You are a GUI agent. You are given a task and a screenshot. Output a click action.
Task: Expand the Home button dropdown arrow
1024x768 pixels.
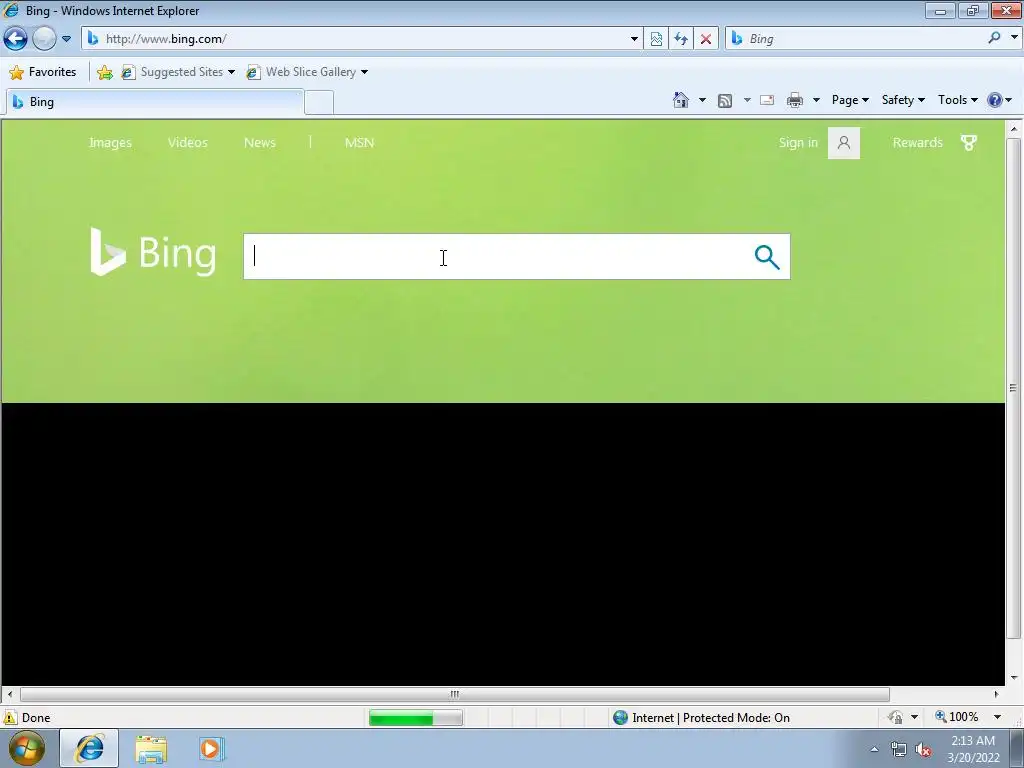702,100
